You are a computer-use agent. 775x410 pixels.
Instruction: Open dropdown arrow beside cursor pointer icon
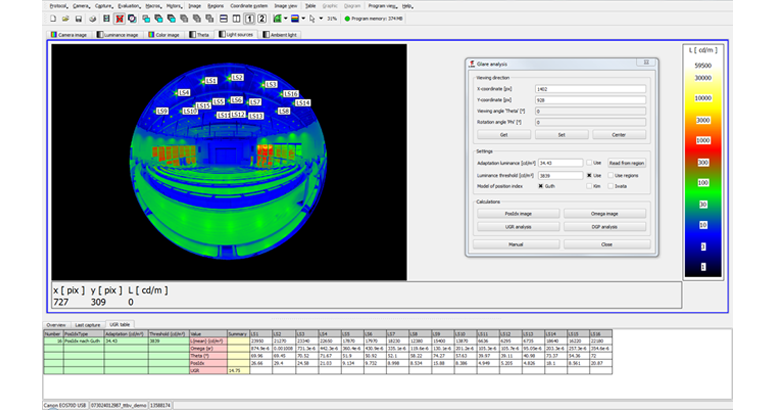click(x=321, y=19)
